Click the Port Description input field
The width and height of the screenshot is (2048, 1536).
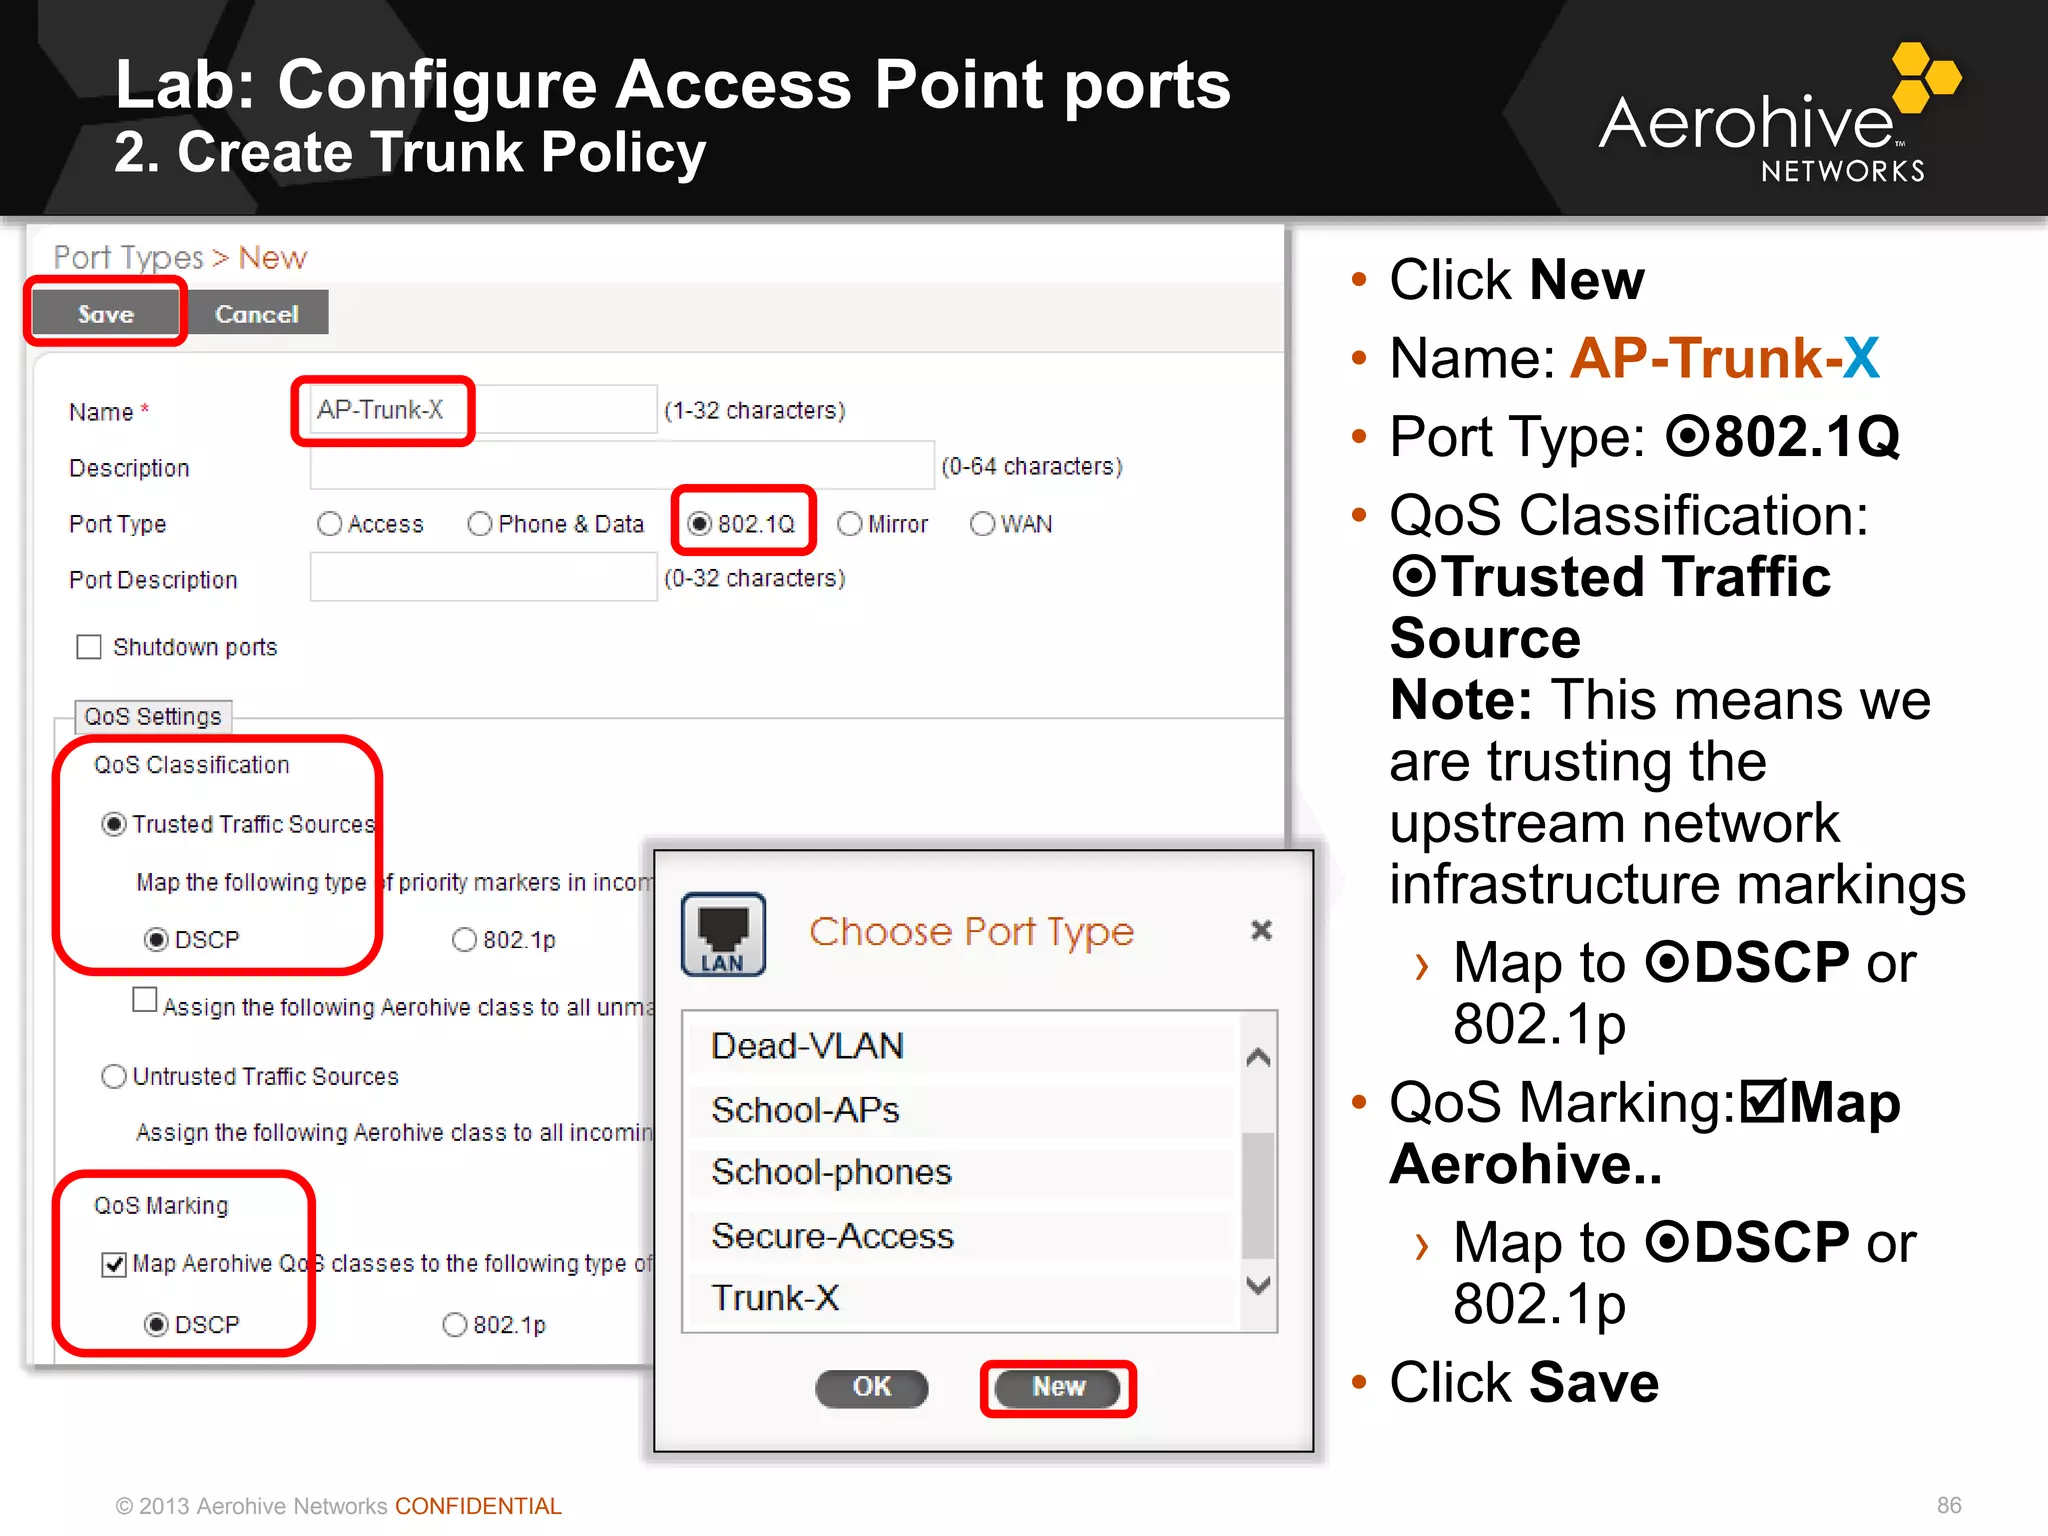pyautogui.click(x=483, y=577)
